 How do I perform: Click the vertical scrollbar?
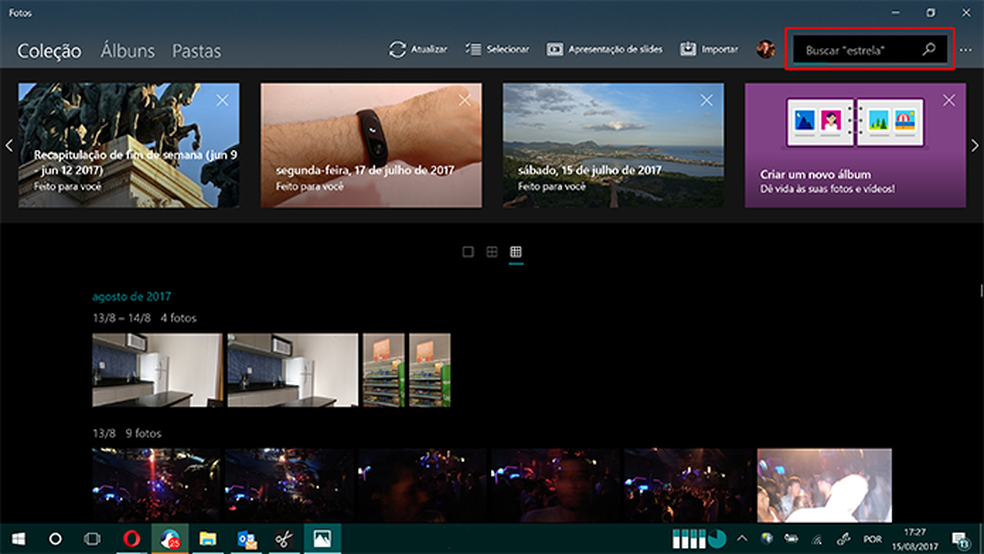981,290
